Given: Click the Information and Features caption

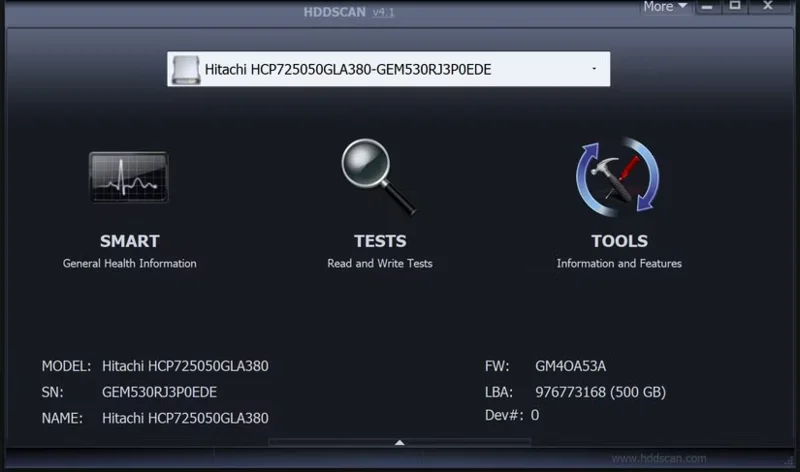Looking at the screenshot, I should (619, 264).
